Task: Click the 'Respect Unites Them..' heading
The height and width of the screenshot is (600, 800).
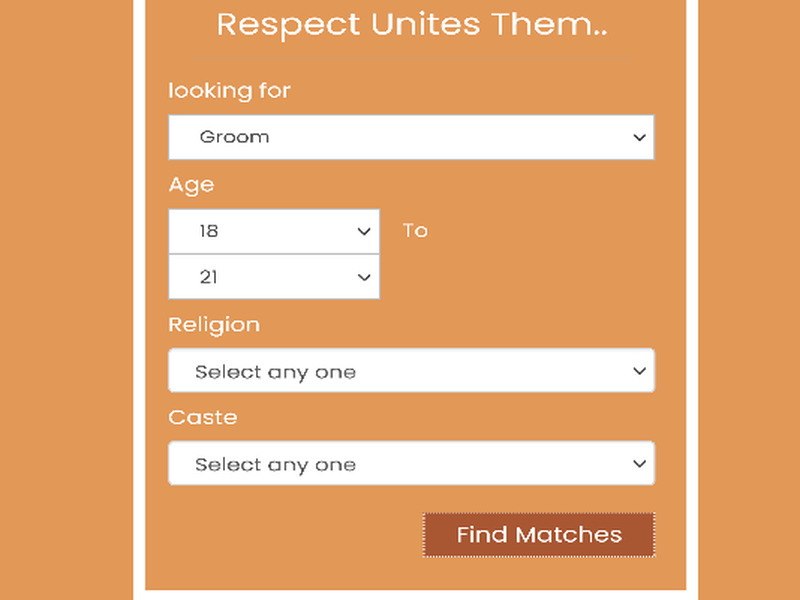Action: click(x=412, y=24)
